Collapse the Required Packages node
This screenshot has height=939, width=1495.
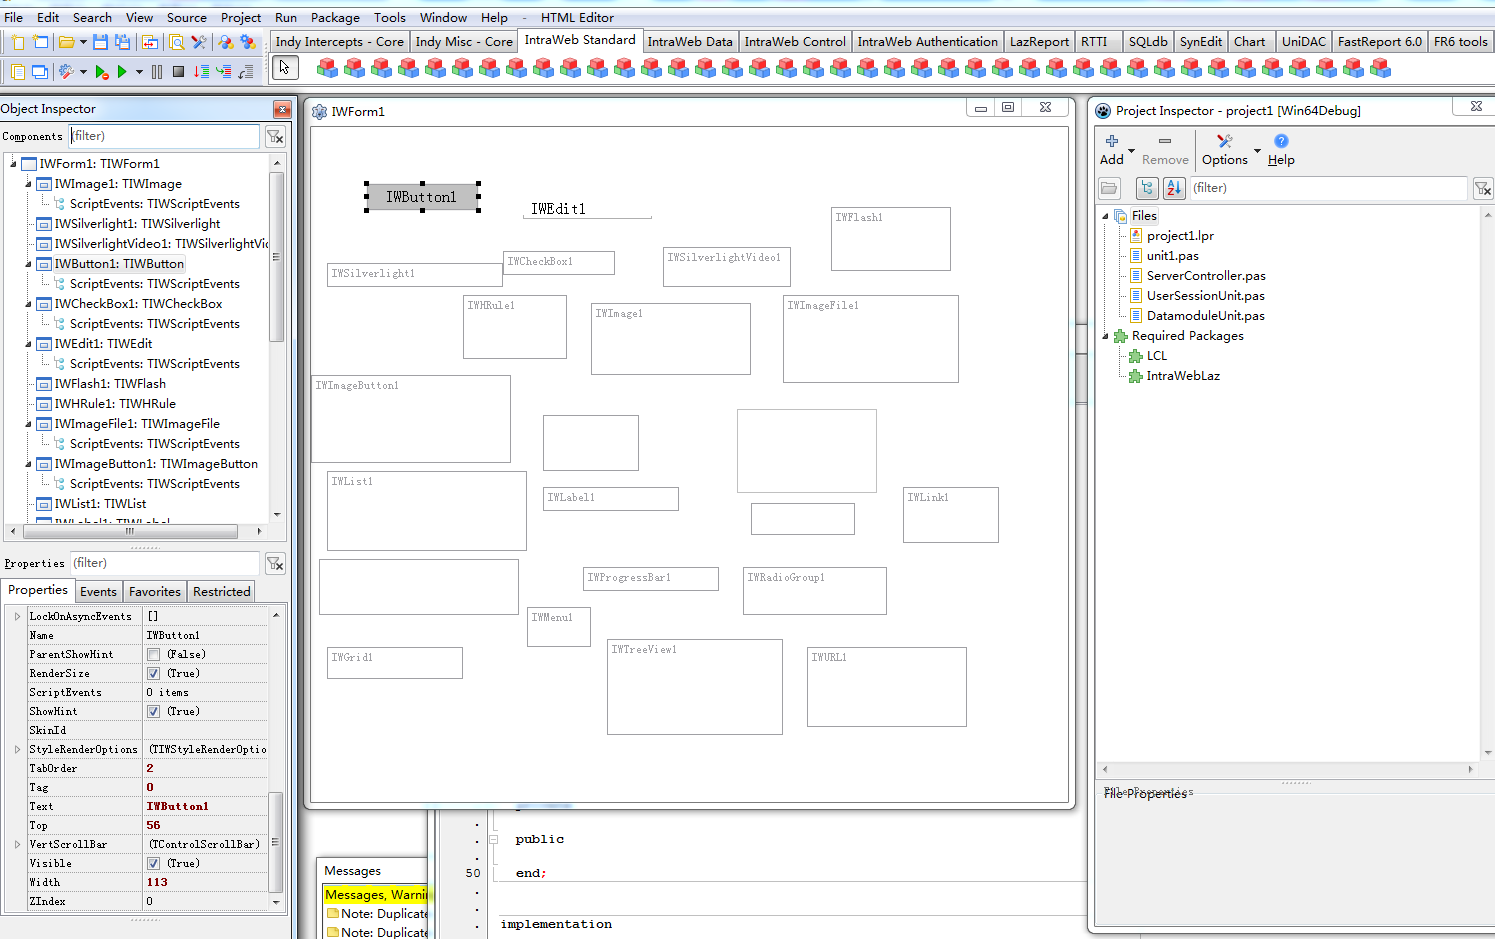(1105, 336)
